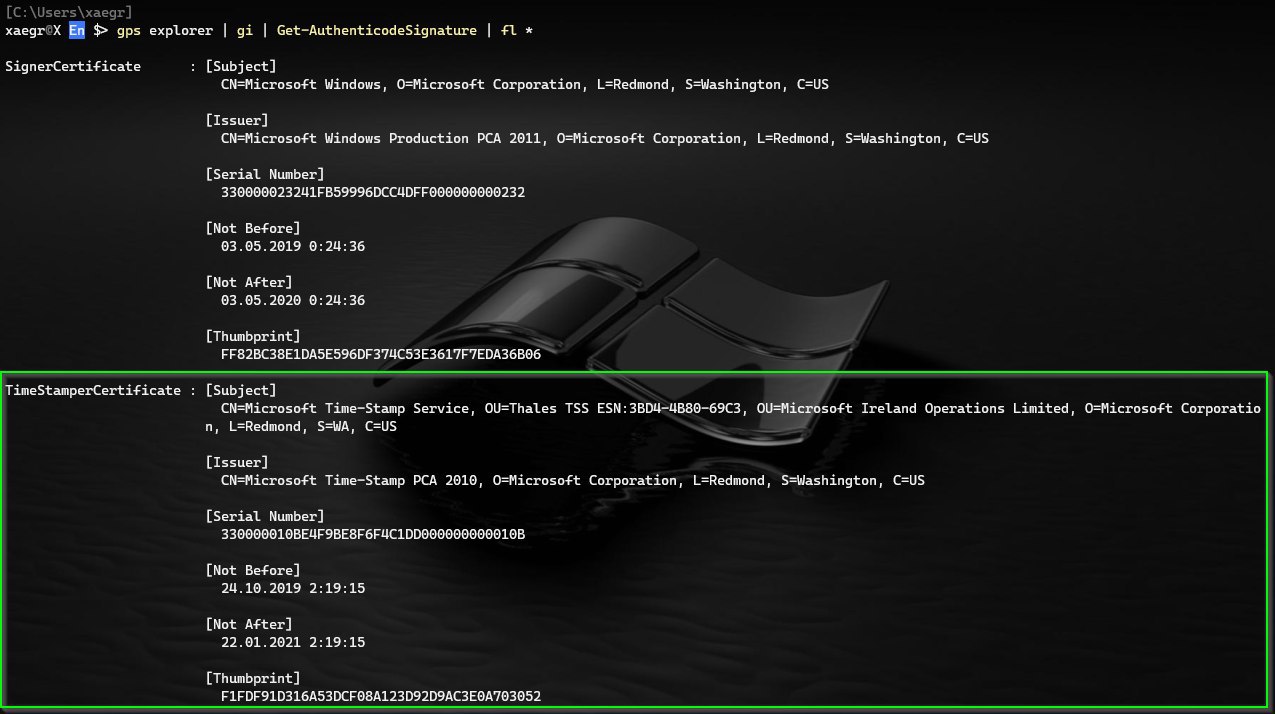
Task: Click the date 22.01.2021 2:19:15
Action: [293, 642]
